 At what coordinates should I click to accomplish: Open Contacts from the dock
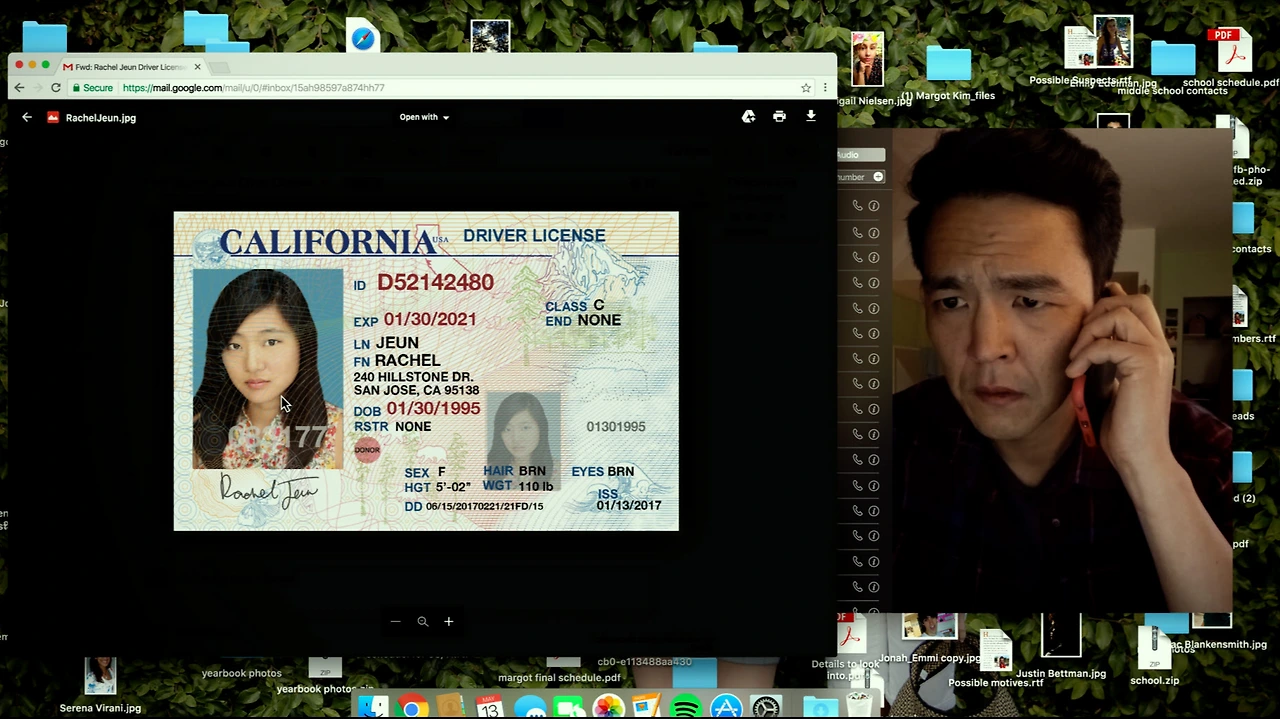click(450, 707)
